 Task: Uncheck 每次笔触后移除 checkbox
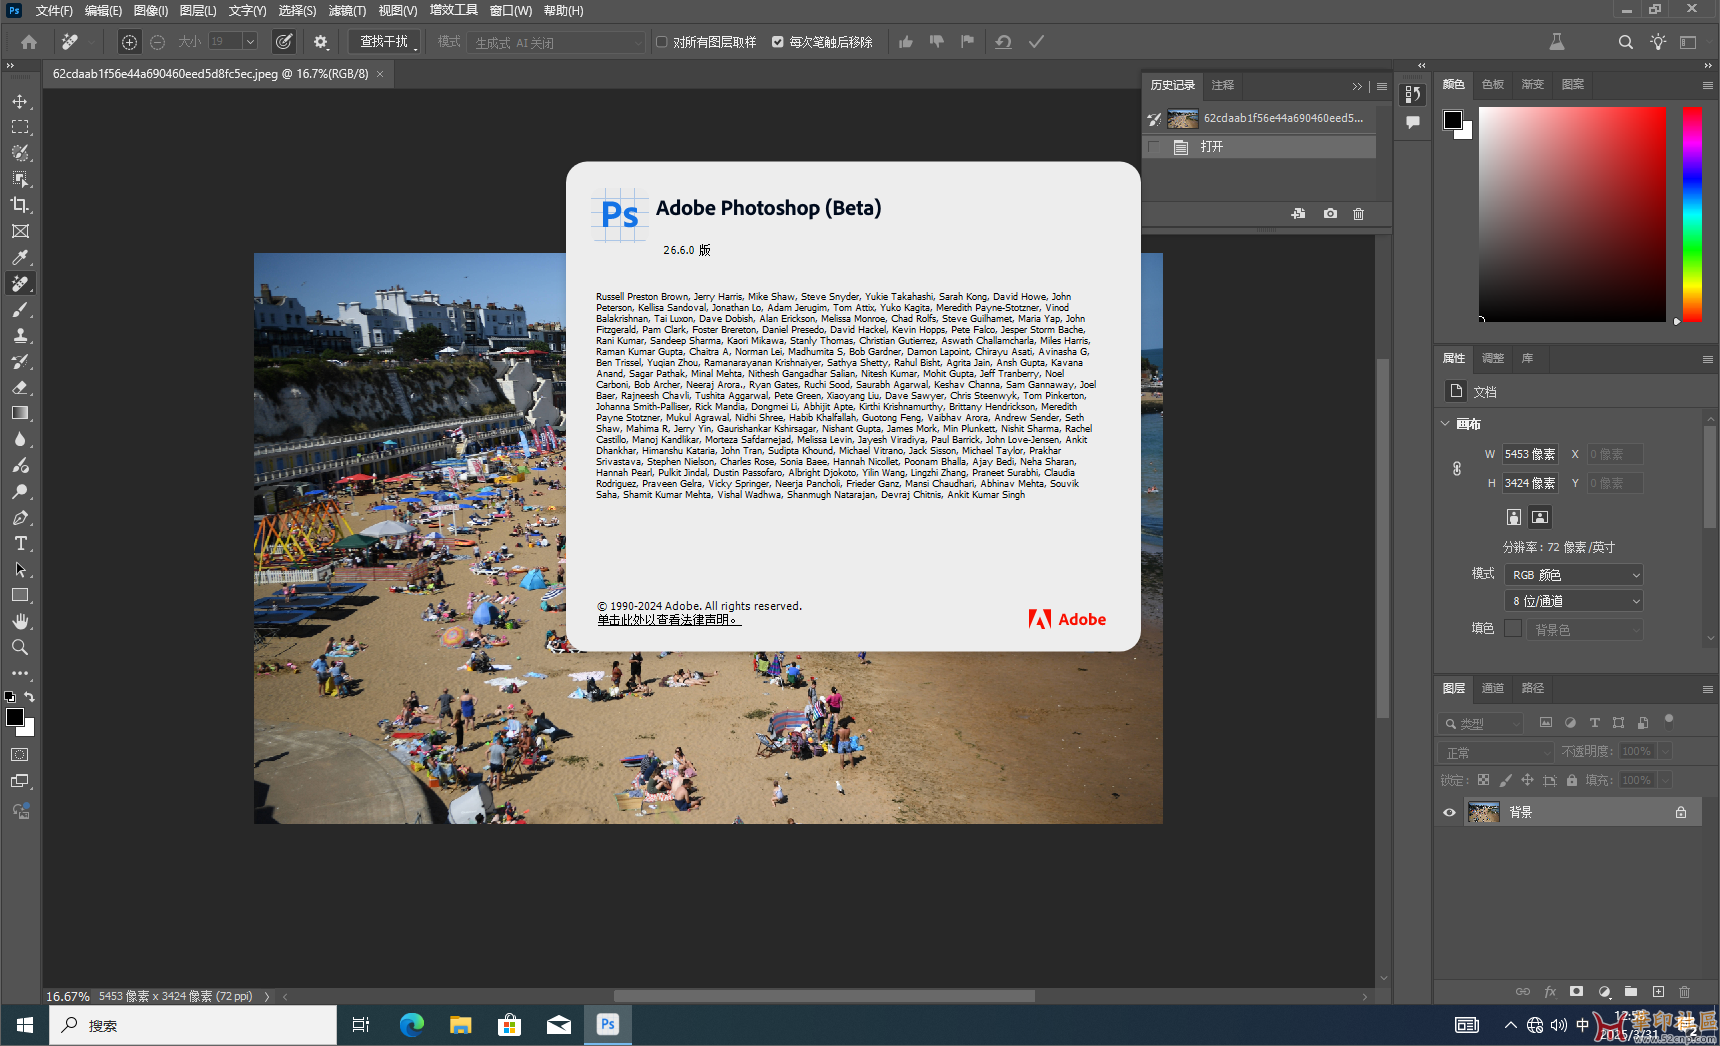[778, 42]
